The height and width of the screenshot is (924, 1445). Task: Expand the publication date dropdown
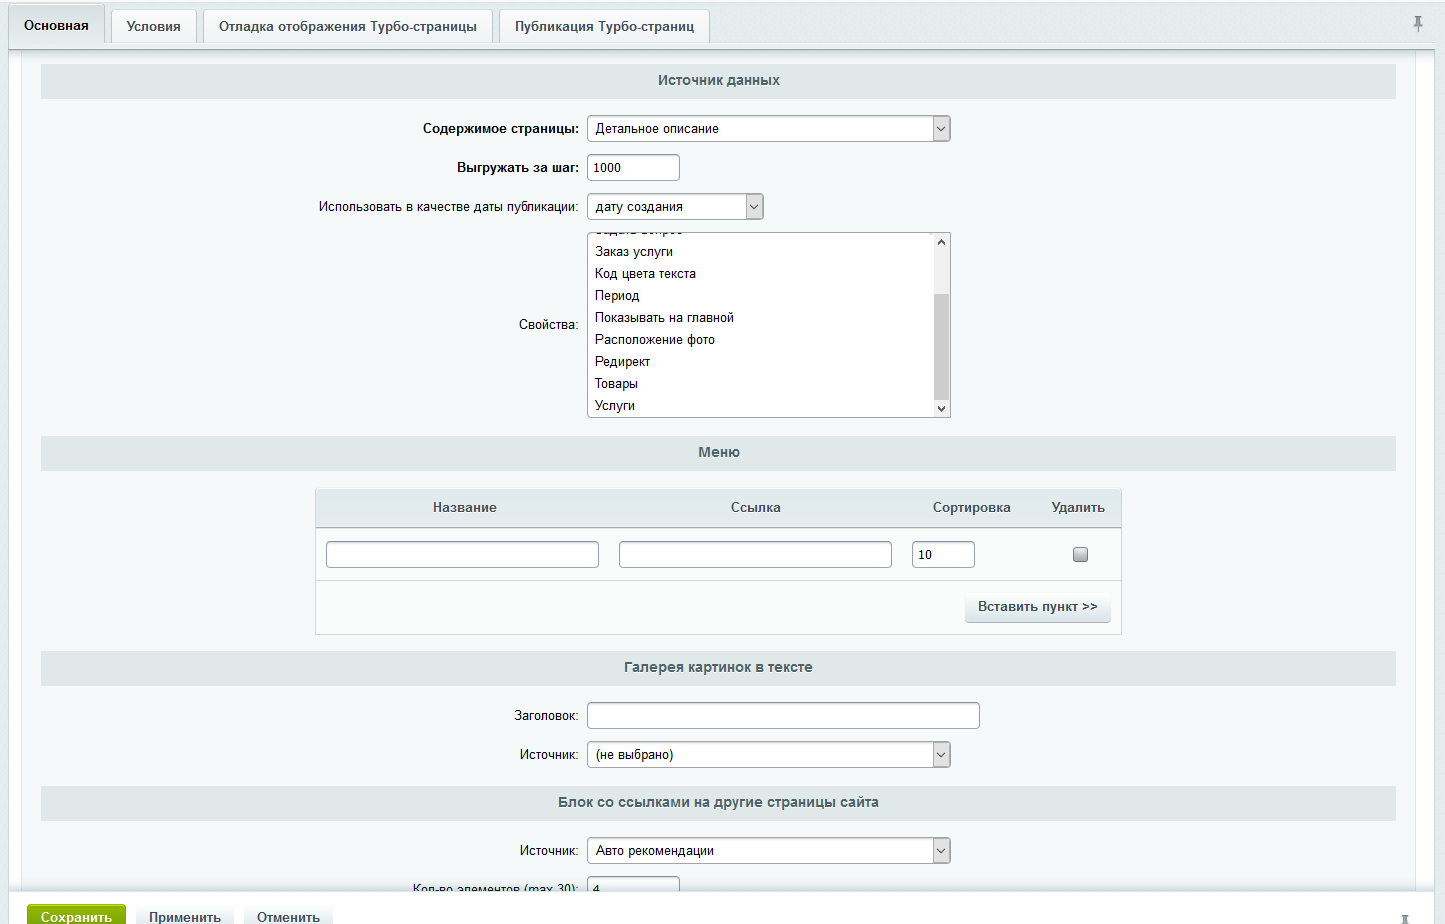(675, 207)
